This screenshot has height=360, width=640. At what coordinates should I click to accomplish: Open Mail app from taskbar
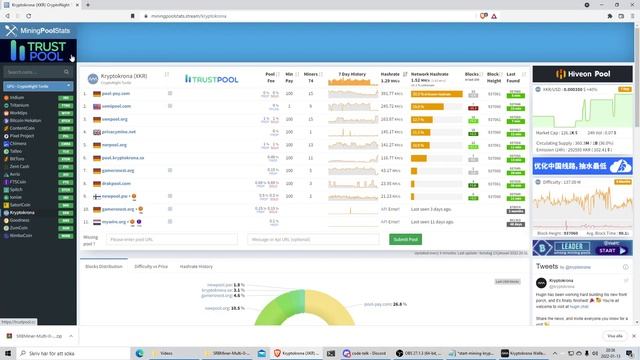click(x=262, y=353)
